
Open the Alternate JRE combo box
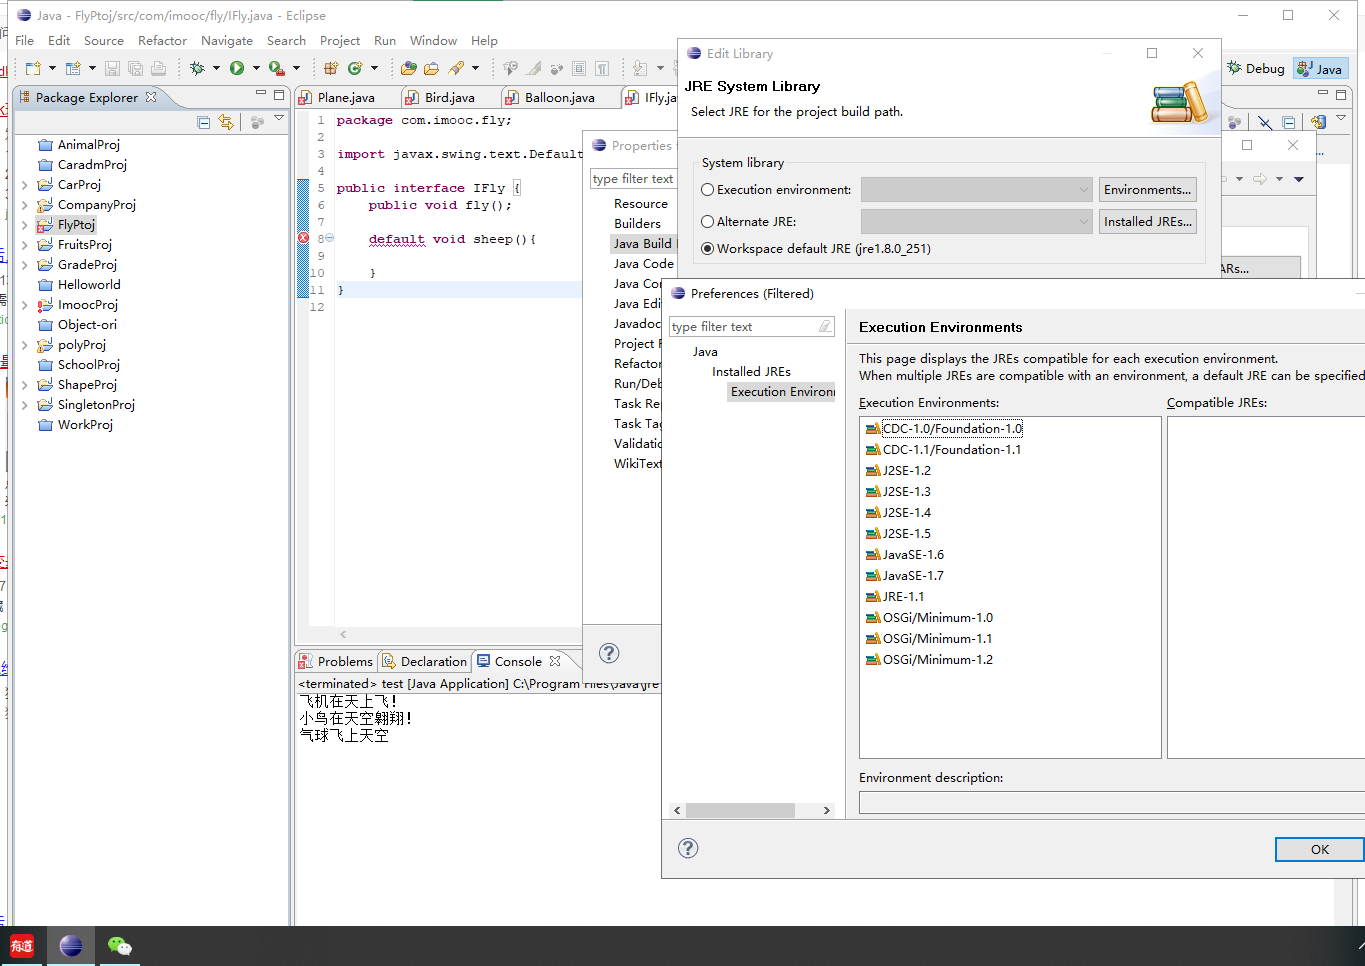(977, 221)
